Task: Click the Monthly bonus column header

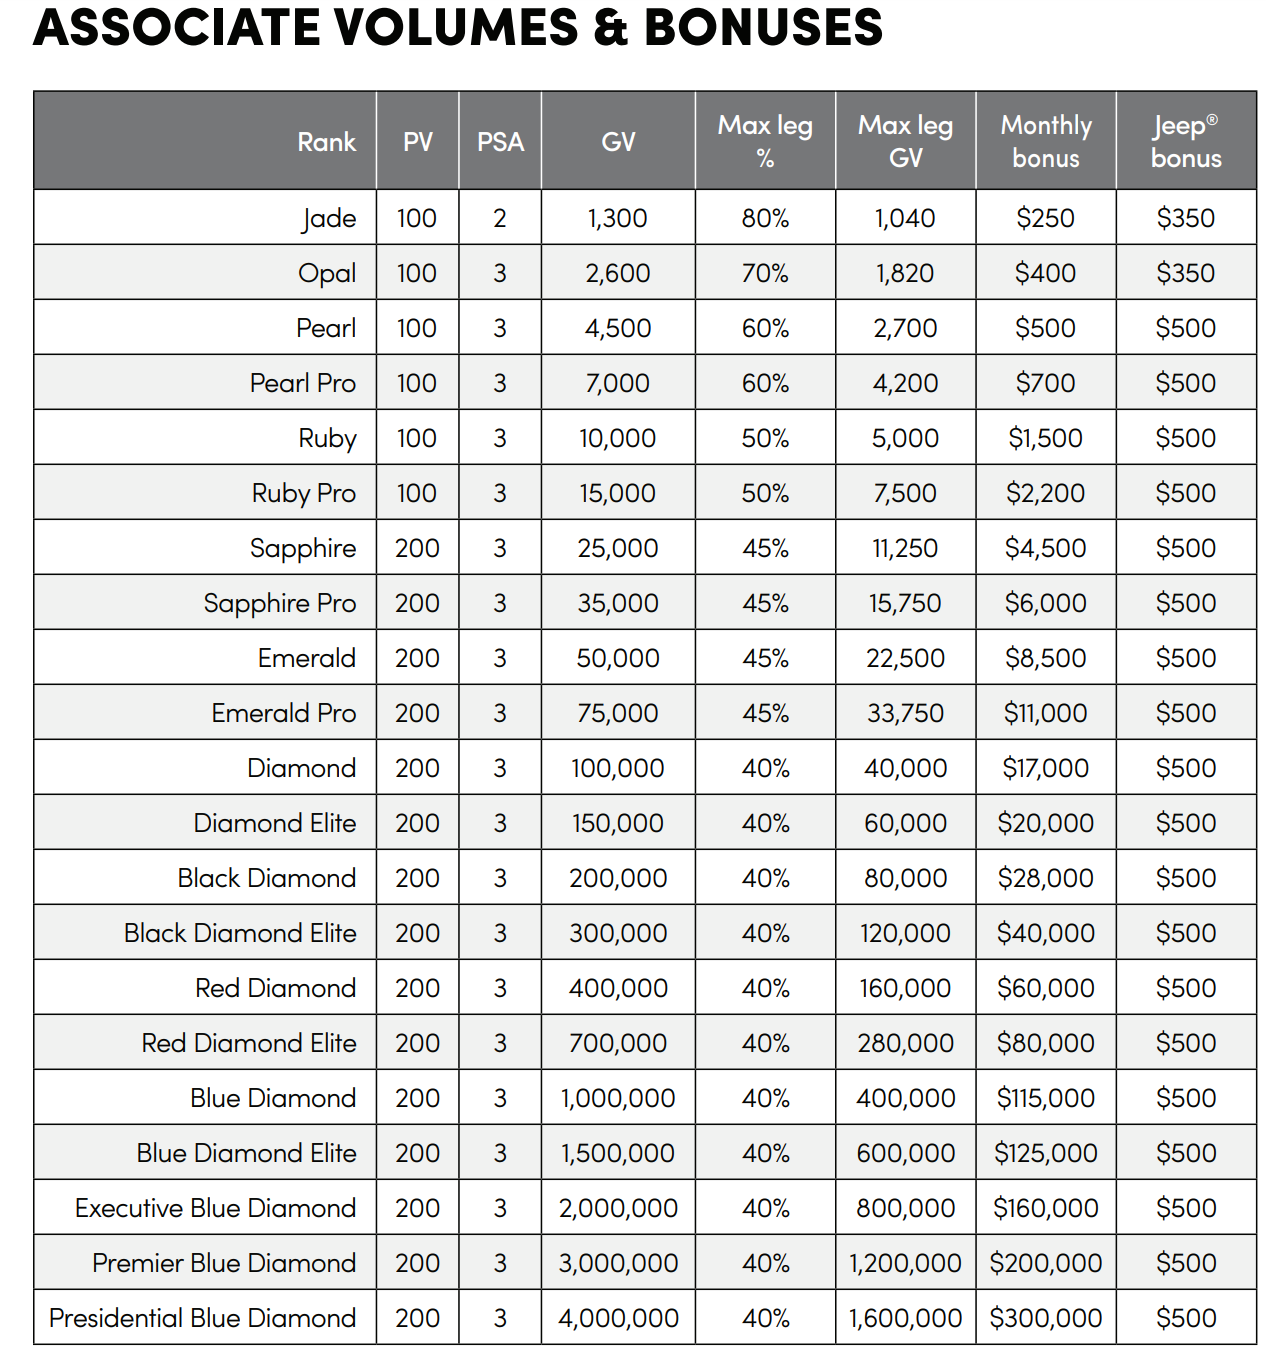Action: [x=1046, y=141]
